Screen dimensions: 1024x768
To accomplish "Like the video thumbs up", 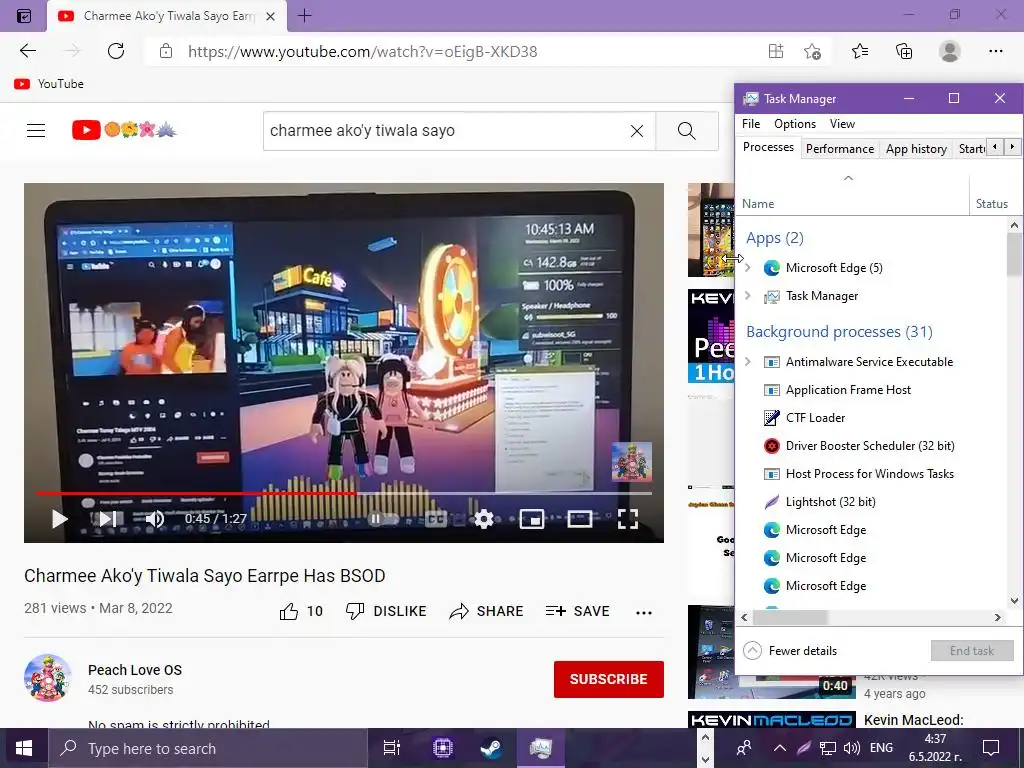I will [x=301, y=611].
